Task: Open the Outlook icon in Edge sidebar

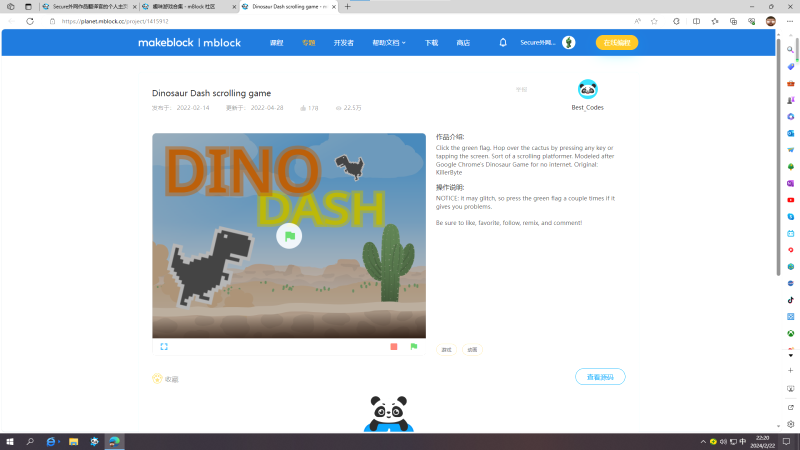Action: coord(790,133)
